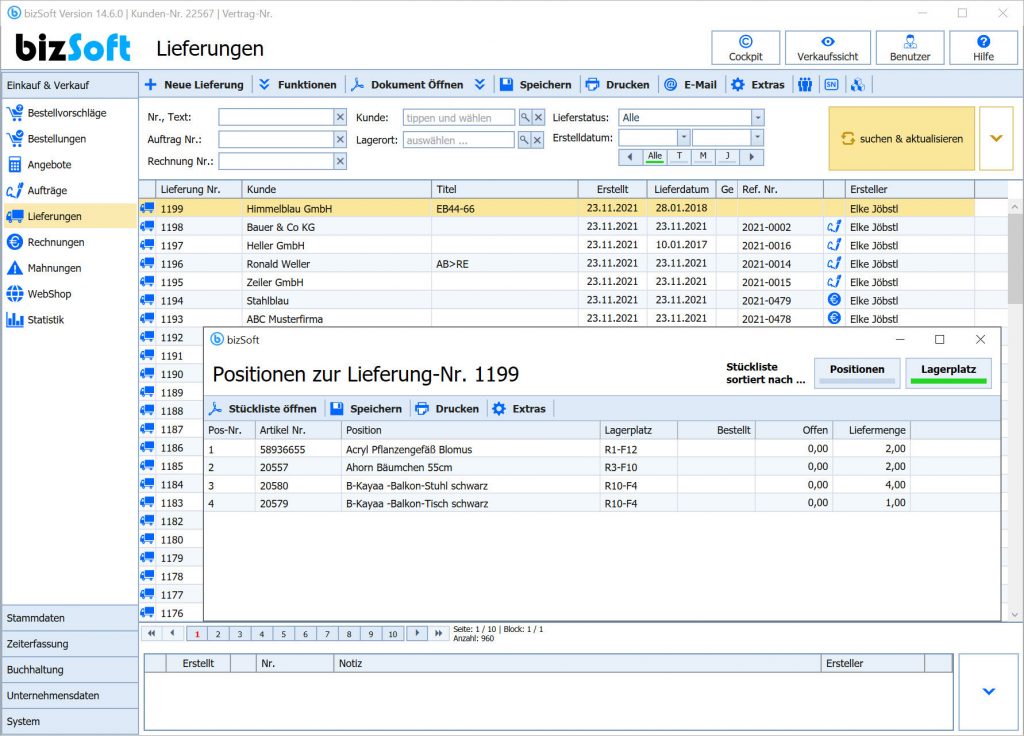This screenshot has height=736, width=1024.
Task: Expand the Stammdaten sidebar section
Action: coord(70,618)
